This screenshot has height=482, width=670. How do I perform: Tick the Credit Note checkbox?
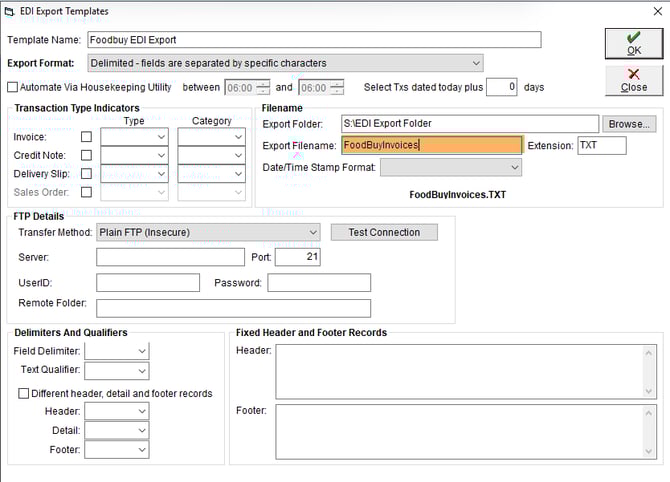click(86, 155)
